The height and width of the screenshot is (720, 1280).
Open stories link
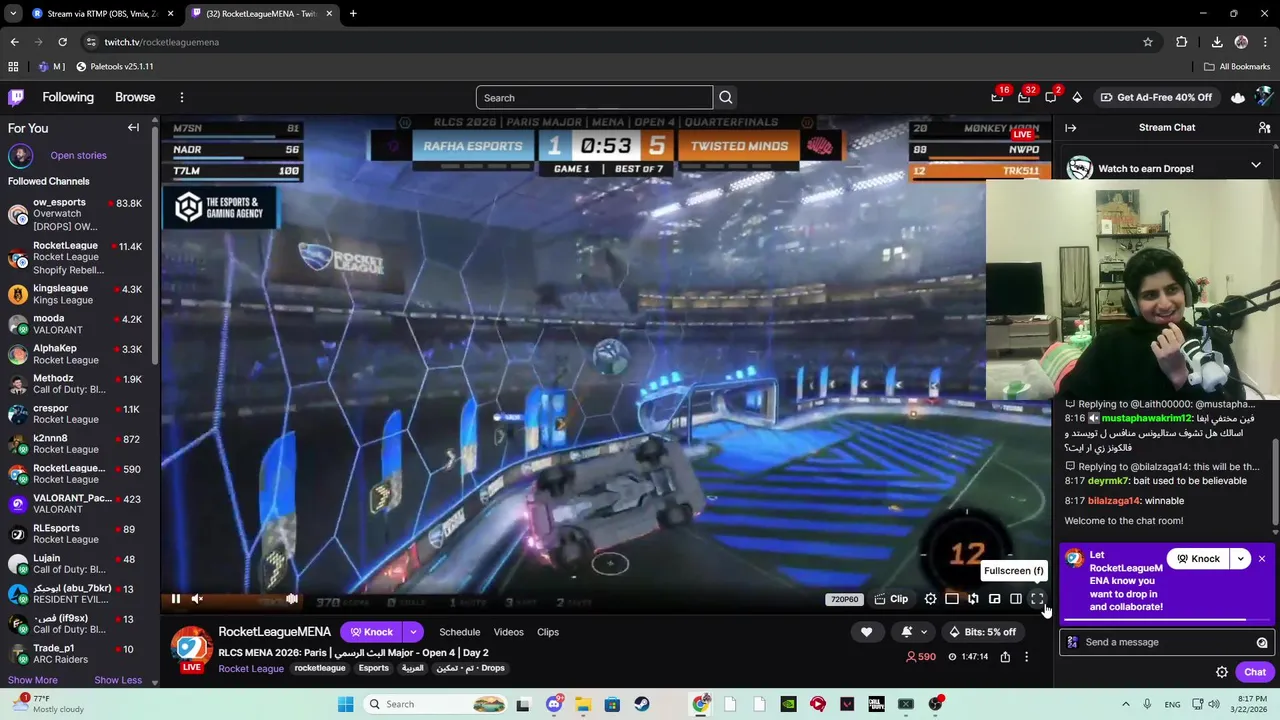(78, 155)
